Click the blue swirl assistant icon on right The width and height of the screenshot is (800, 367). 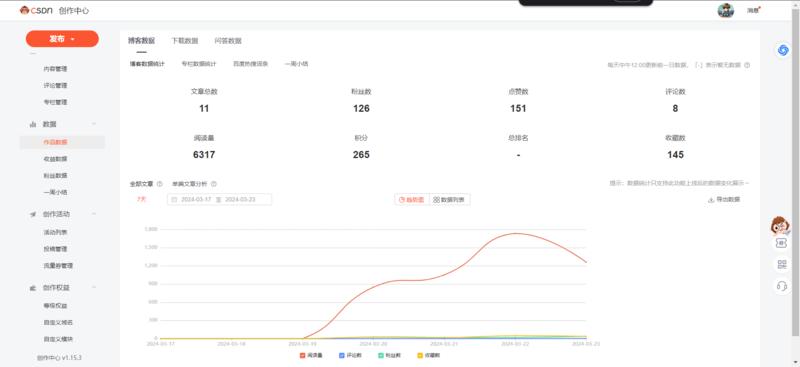[783, 50]
